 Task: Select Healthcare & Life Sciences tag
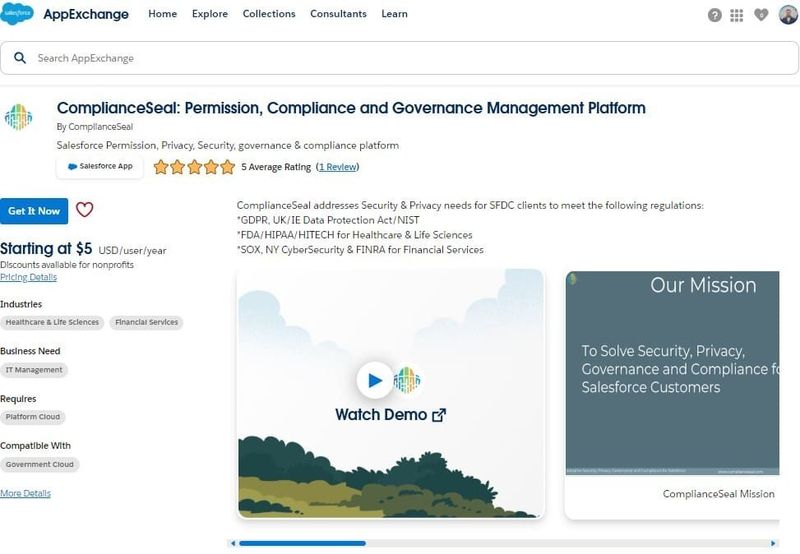point(52,322)
